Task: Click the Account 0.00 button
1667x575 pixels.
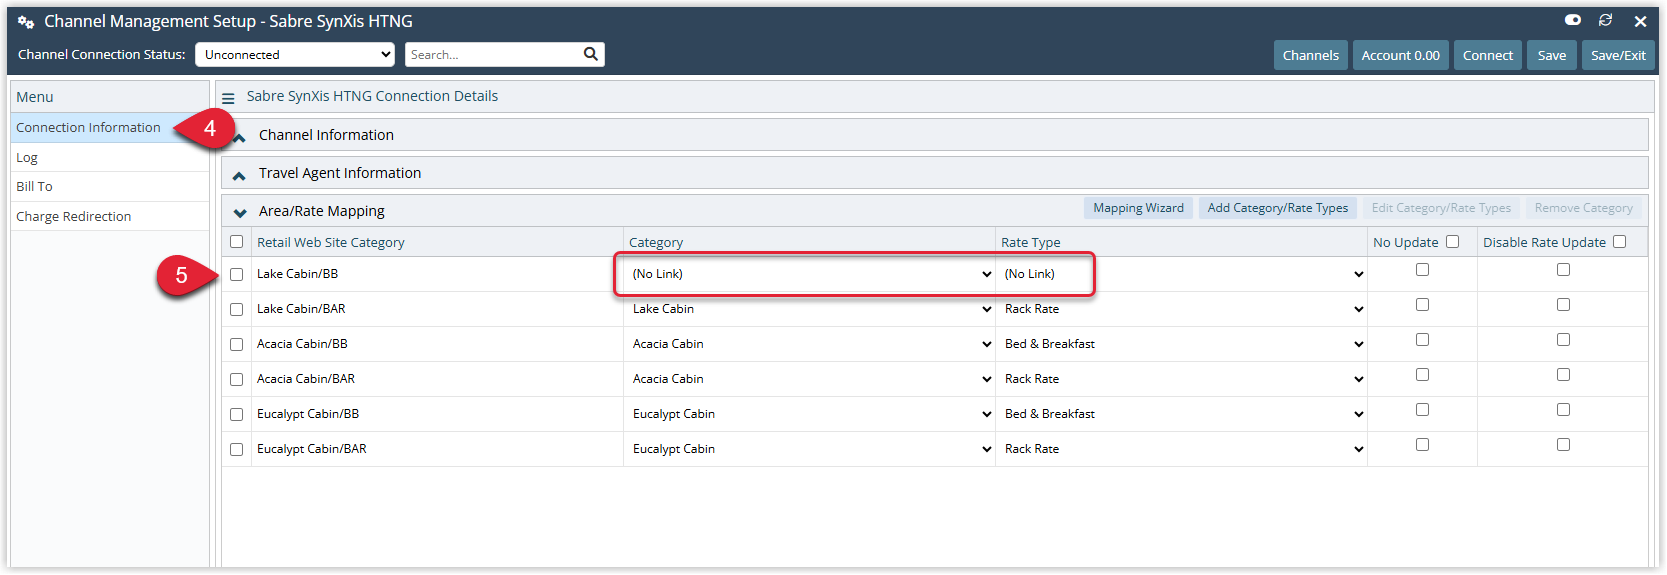Action: pyautogui.click(x=1400, y=55)
